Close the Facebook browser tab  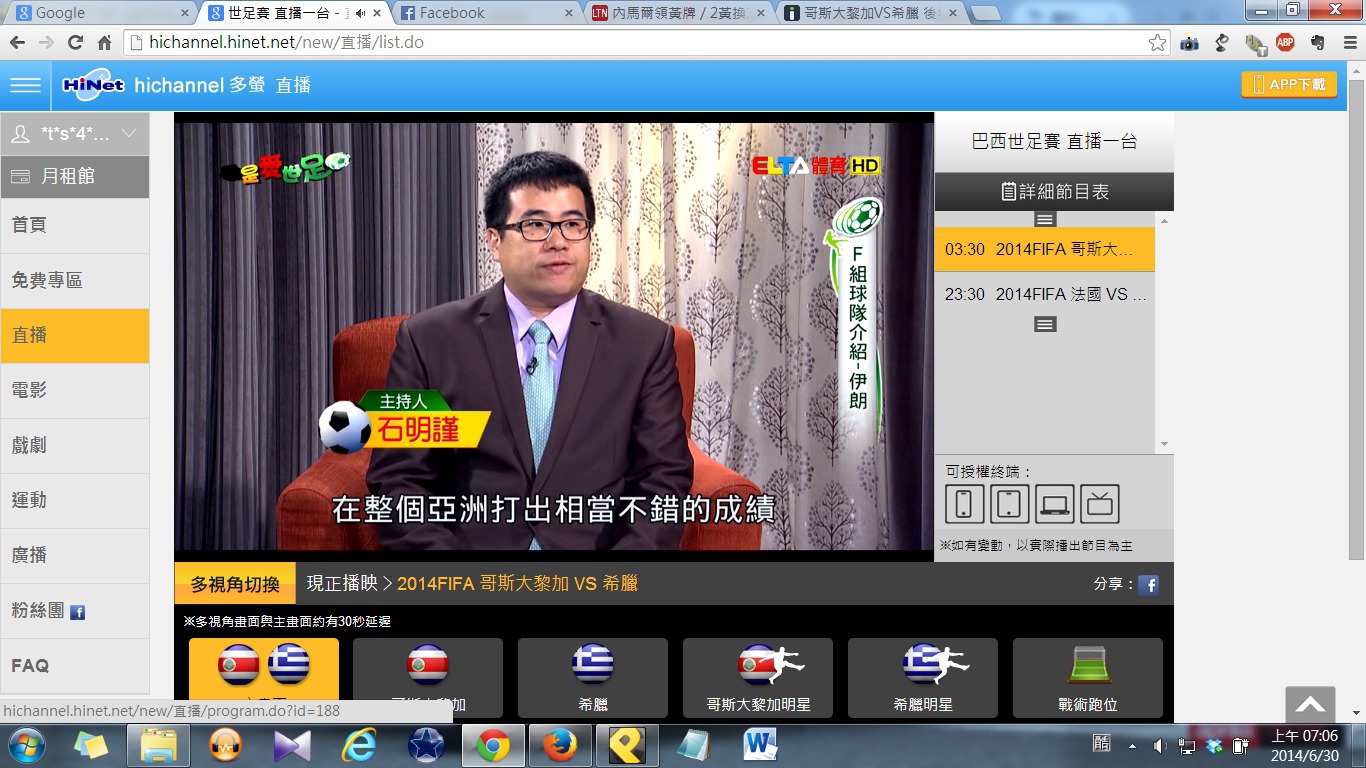[569, 13]
